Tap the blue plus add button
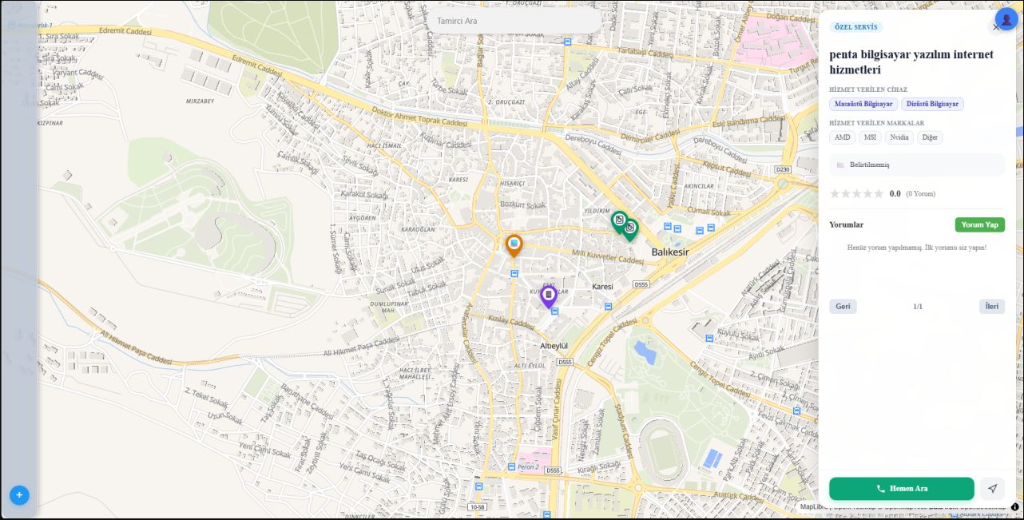Screen dimensions: 1024x520 19,495
